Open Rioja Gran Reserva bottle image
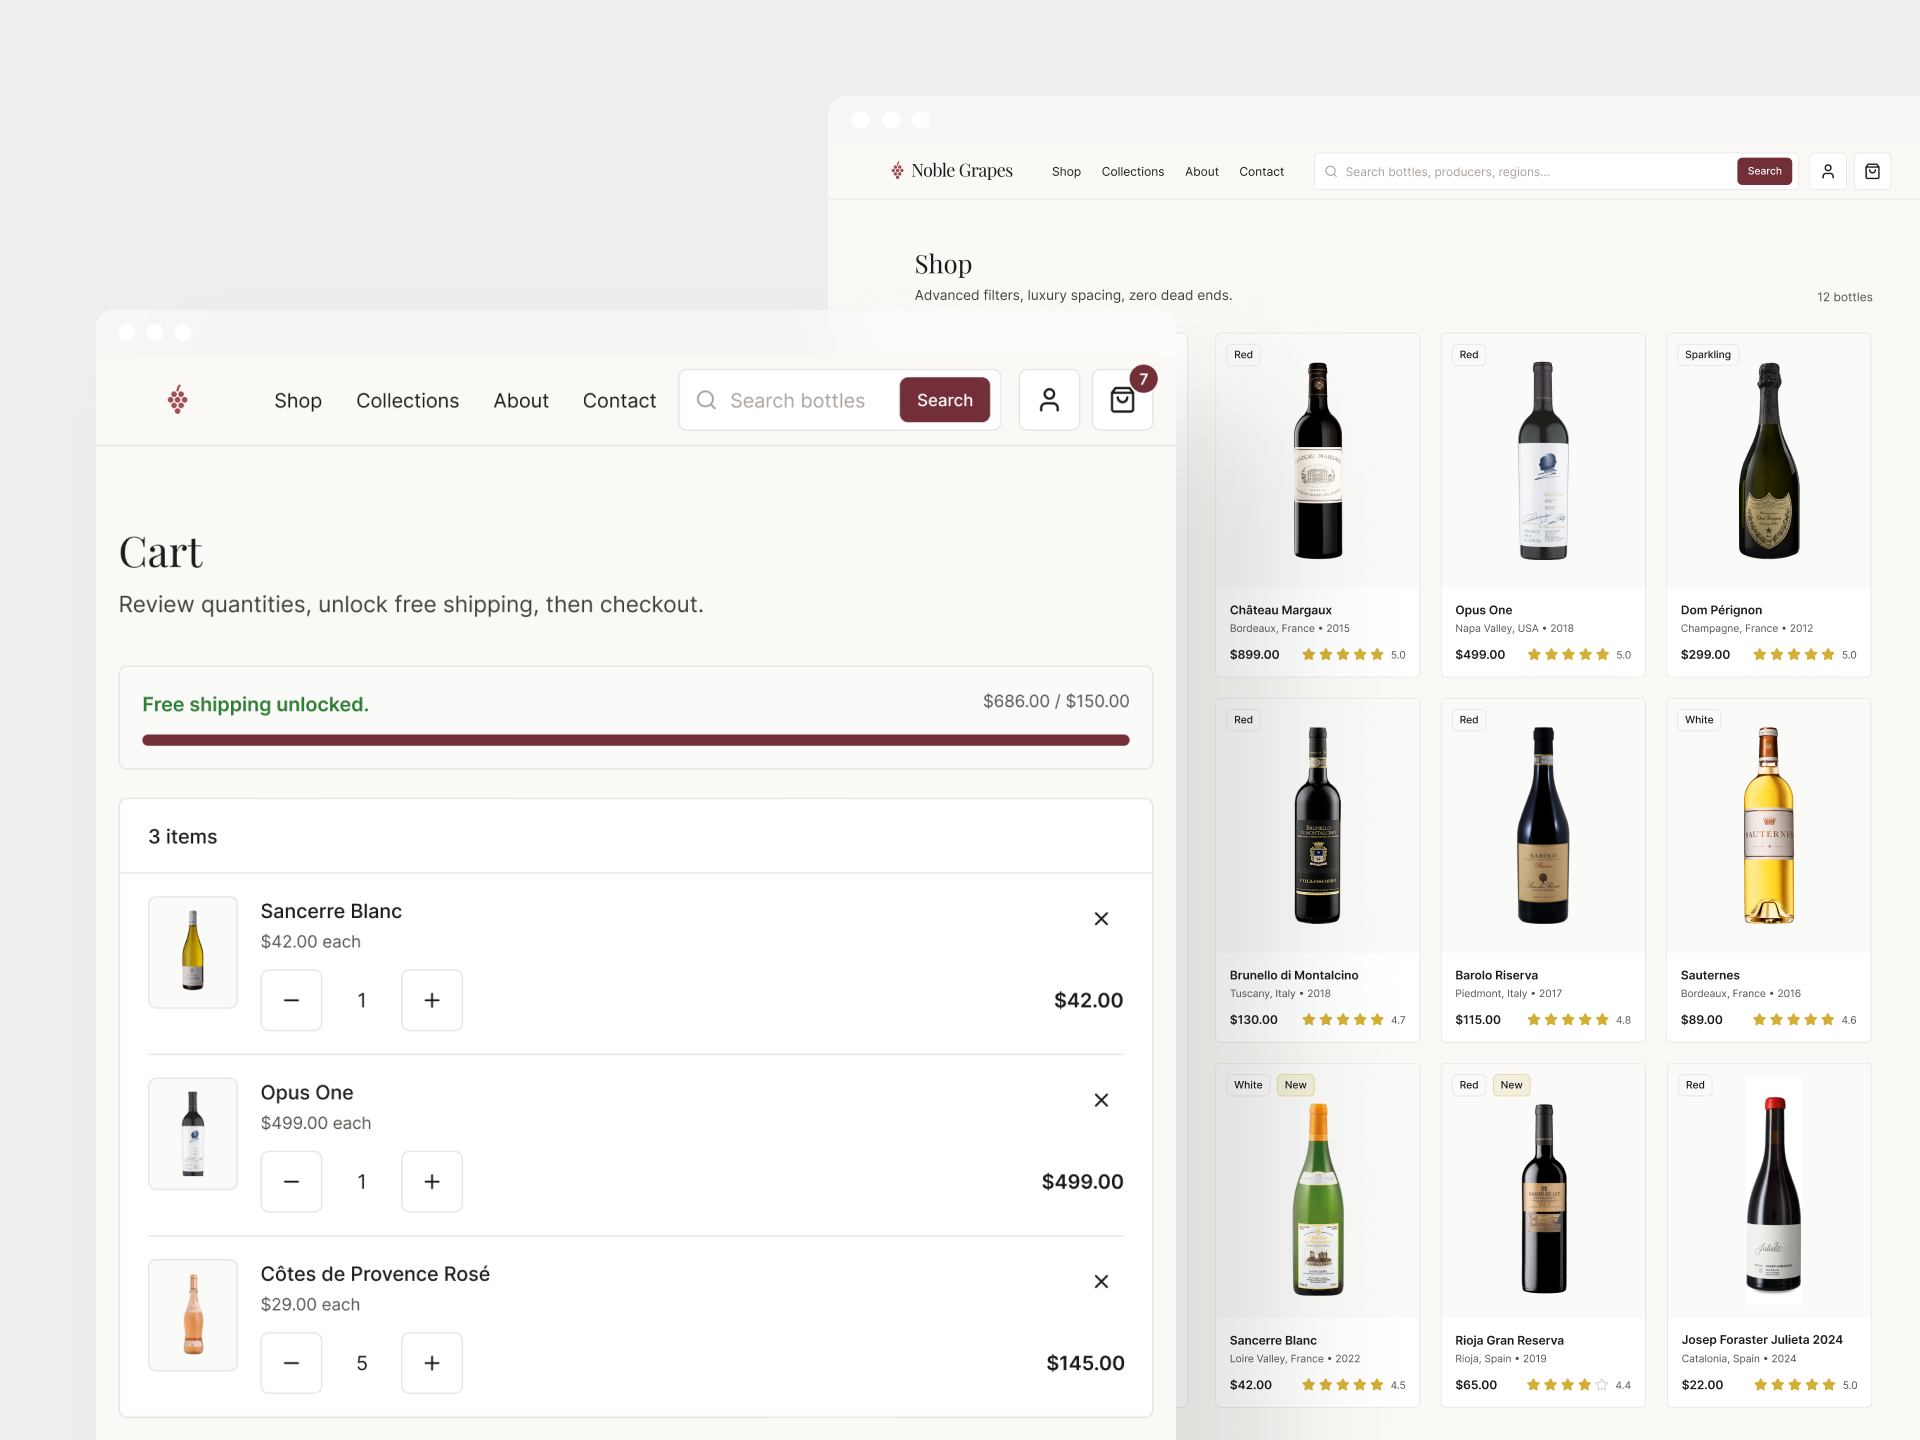The height and width of the screenshot is (1440, 1920). (x=1543, y=1198)
